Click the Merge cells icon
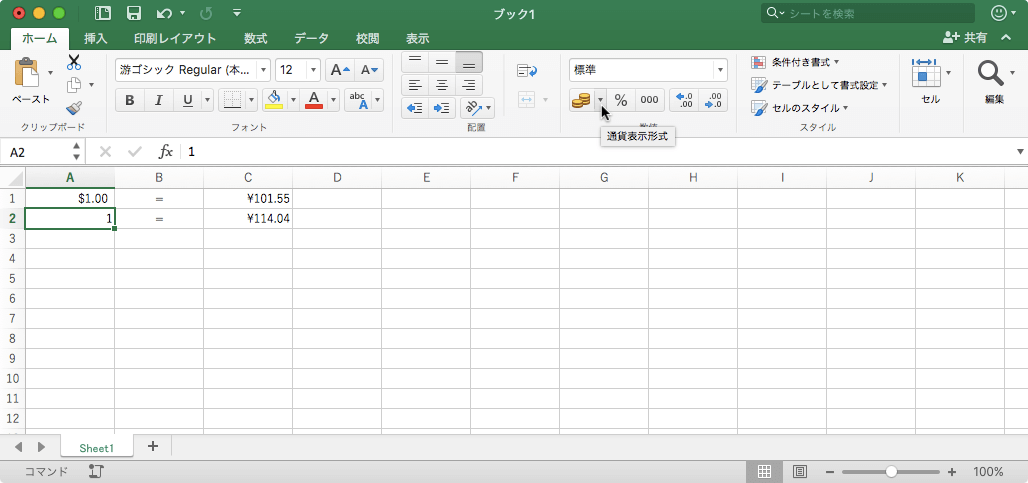1028x483 pixels. 527,100
